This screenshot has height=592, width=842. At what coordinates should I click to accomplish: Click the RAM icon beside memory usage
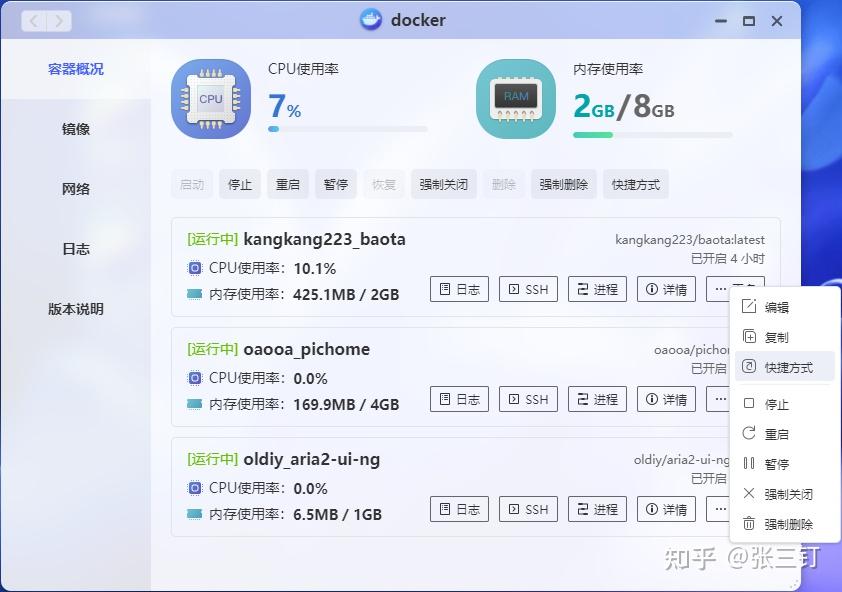click(x=515, y=97)
